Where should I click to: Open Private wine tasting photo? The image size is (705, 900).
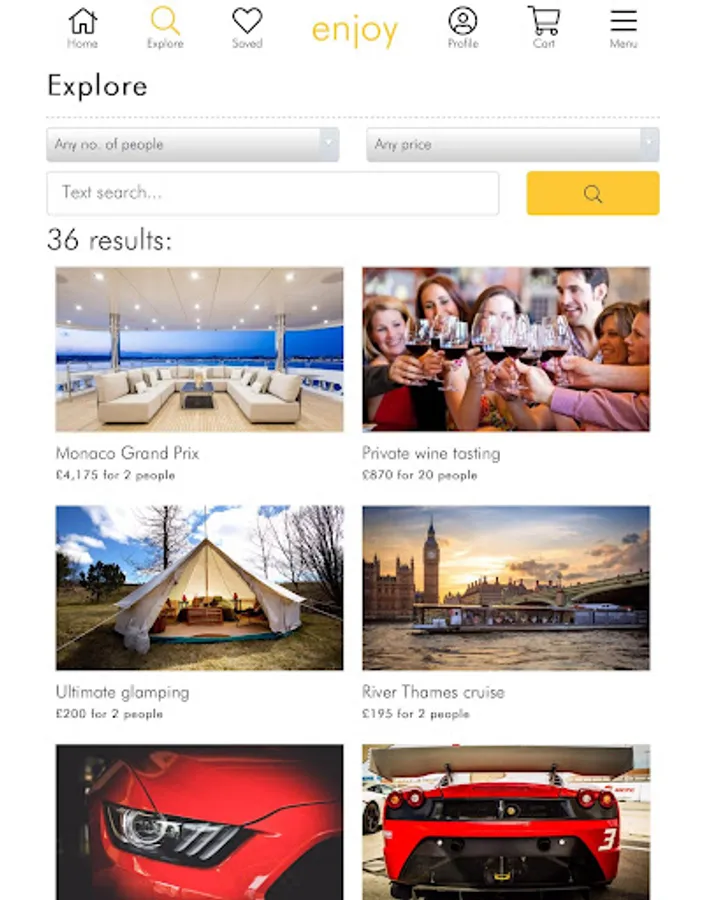coord(506,349)
